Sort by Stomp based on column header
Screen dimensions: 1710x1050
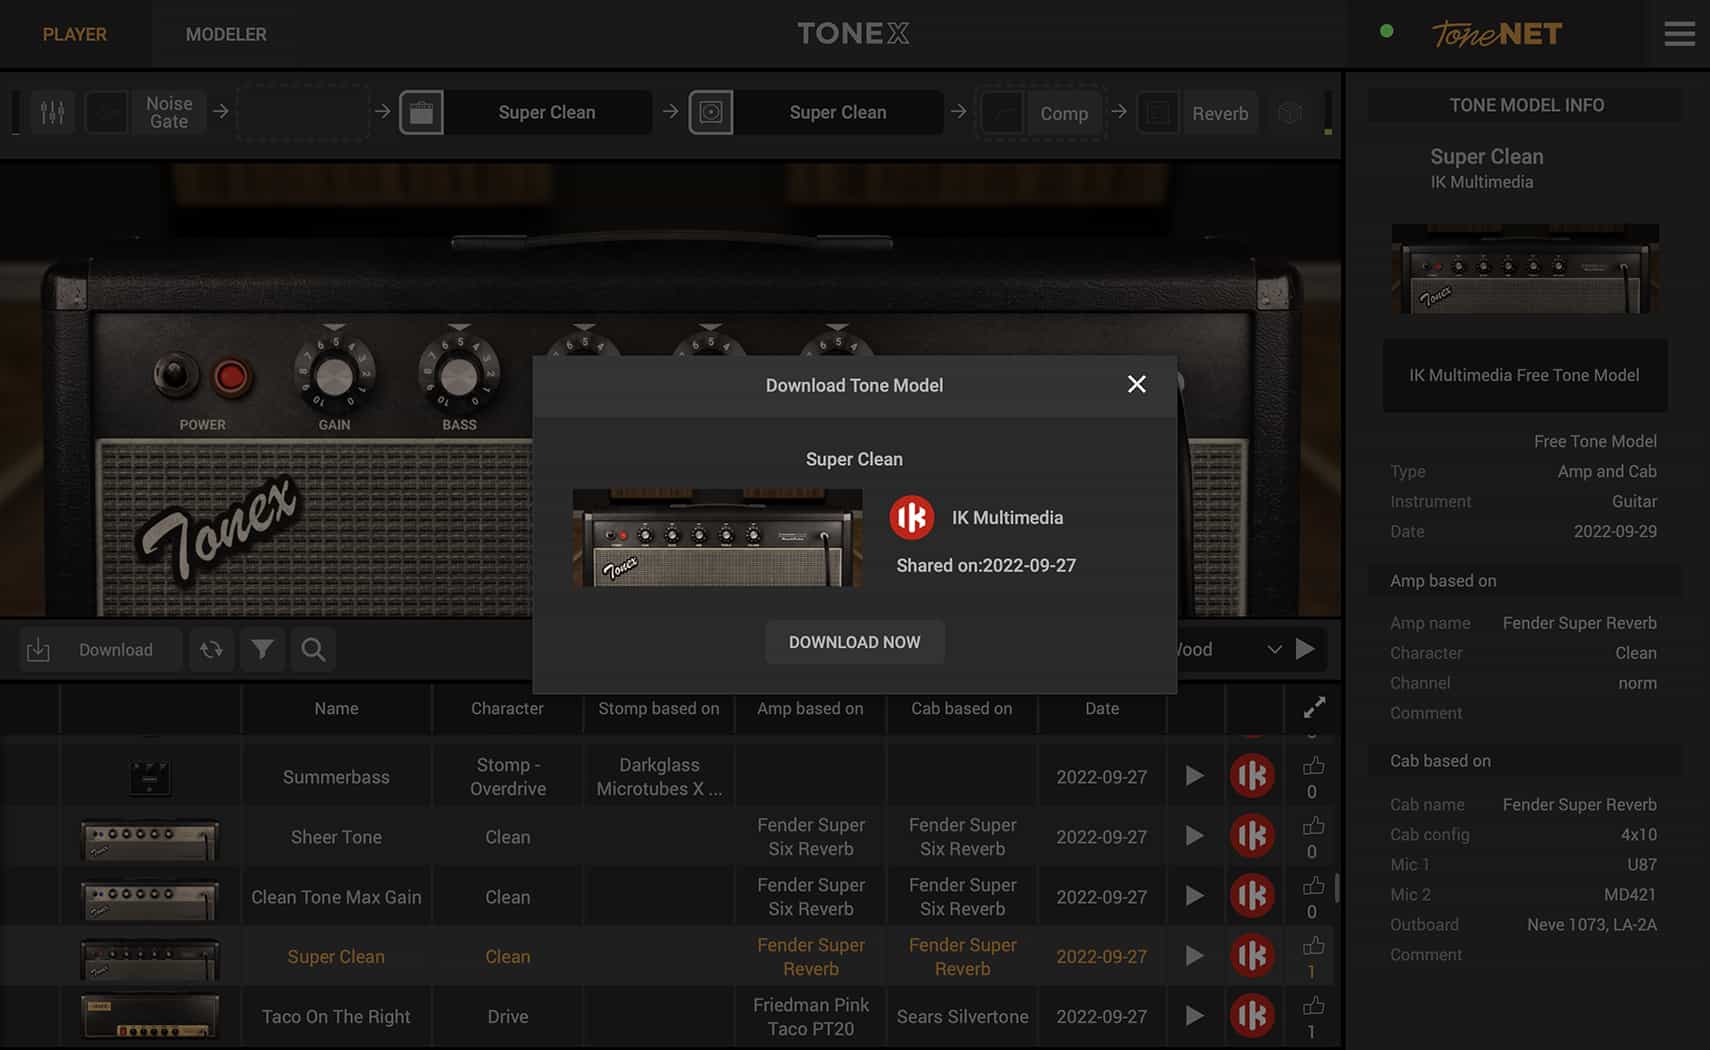tap(659, 708)
